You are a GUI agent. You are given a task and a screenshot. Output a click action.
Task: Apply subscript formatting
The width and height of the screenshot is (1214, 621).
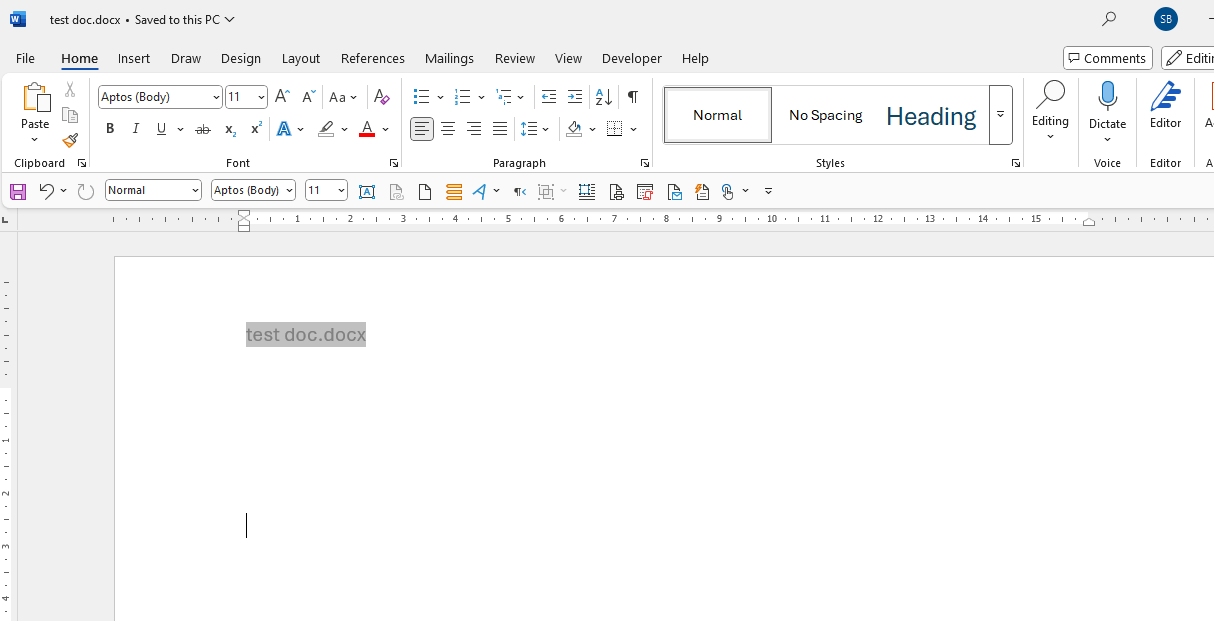[230, 129]
